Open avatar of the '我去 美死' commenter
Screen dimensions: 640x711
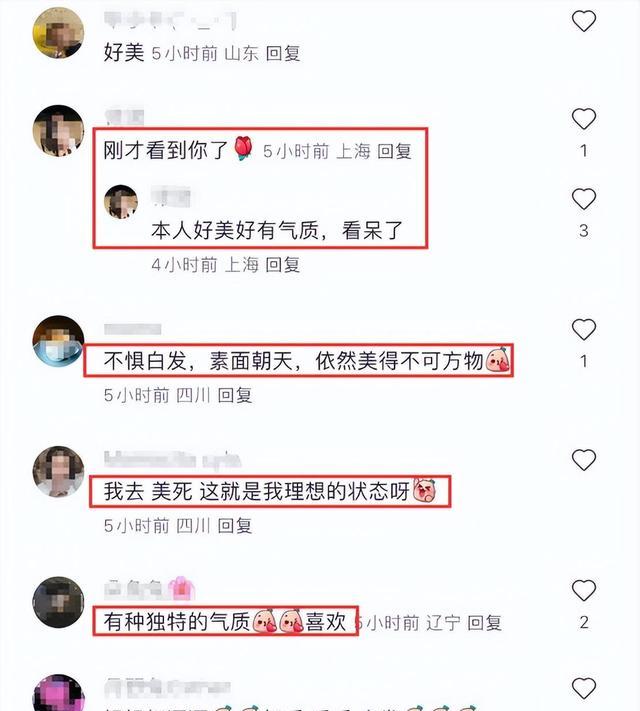coord(58,472)
